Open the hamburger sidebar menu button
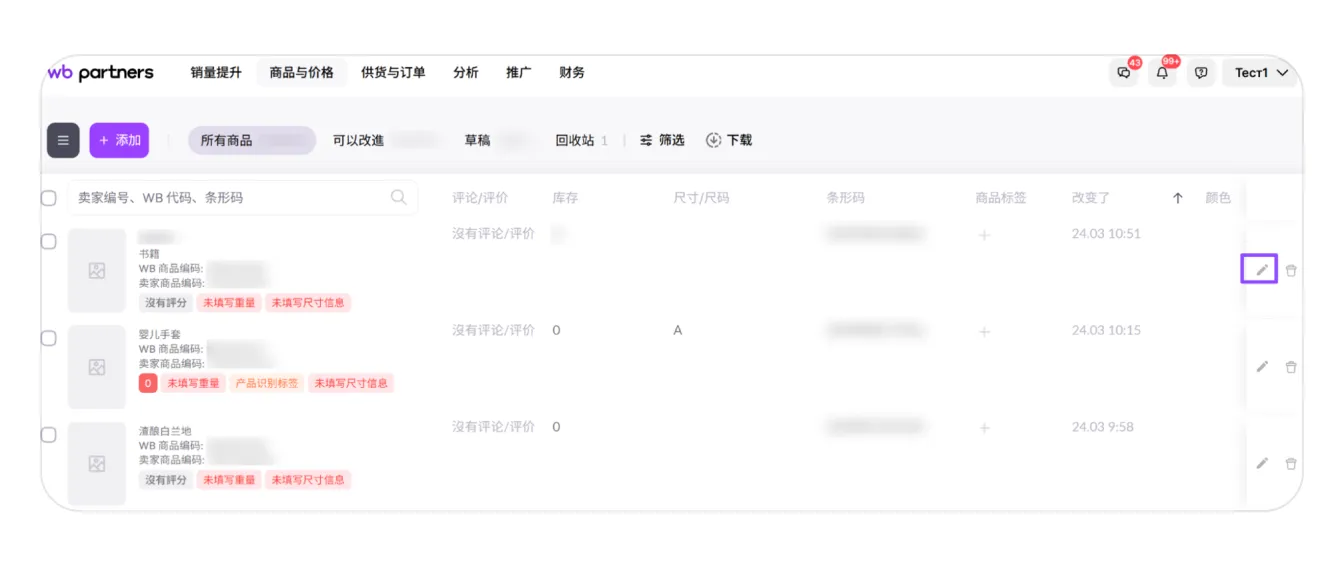The width and height of the screenshot is (1344, 566). (63, 141)
